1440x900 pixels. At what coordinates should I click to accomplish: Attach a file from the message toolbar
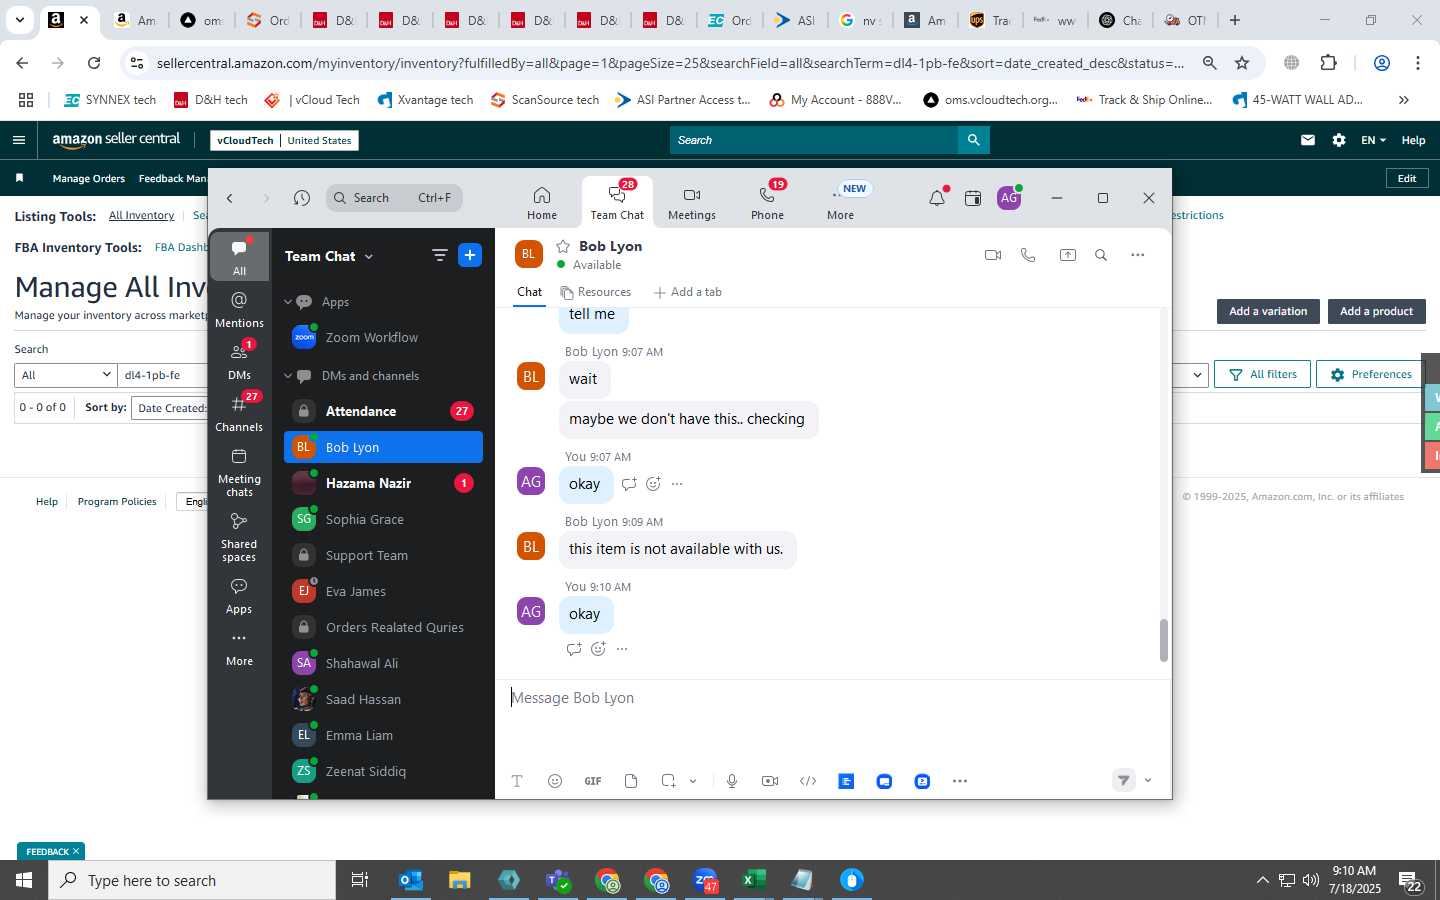point(631,781)
